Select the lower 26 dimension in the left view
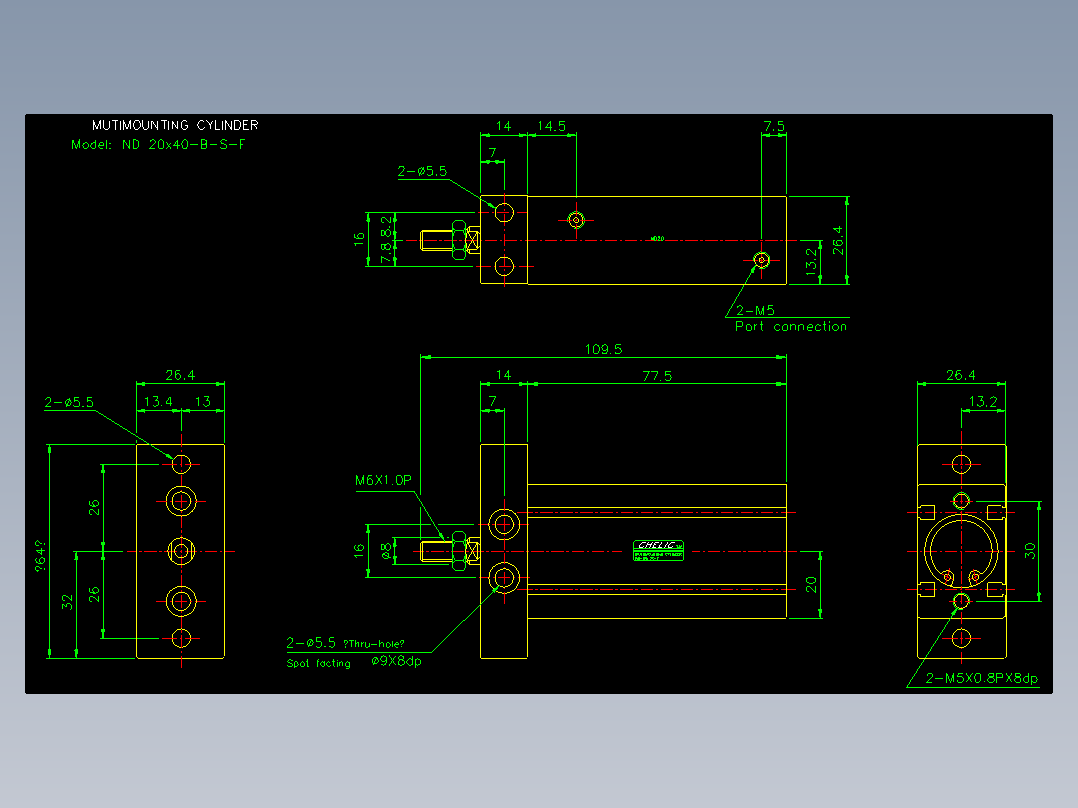 pyautogui.click(x=94, y=594)
